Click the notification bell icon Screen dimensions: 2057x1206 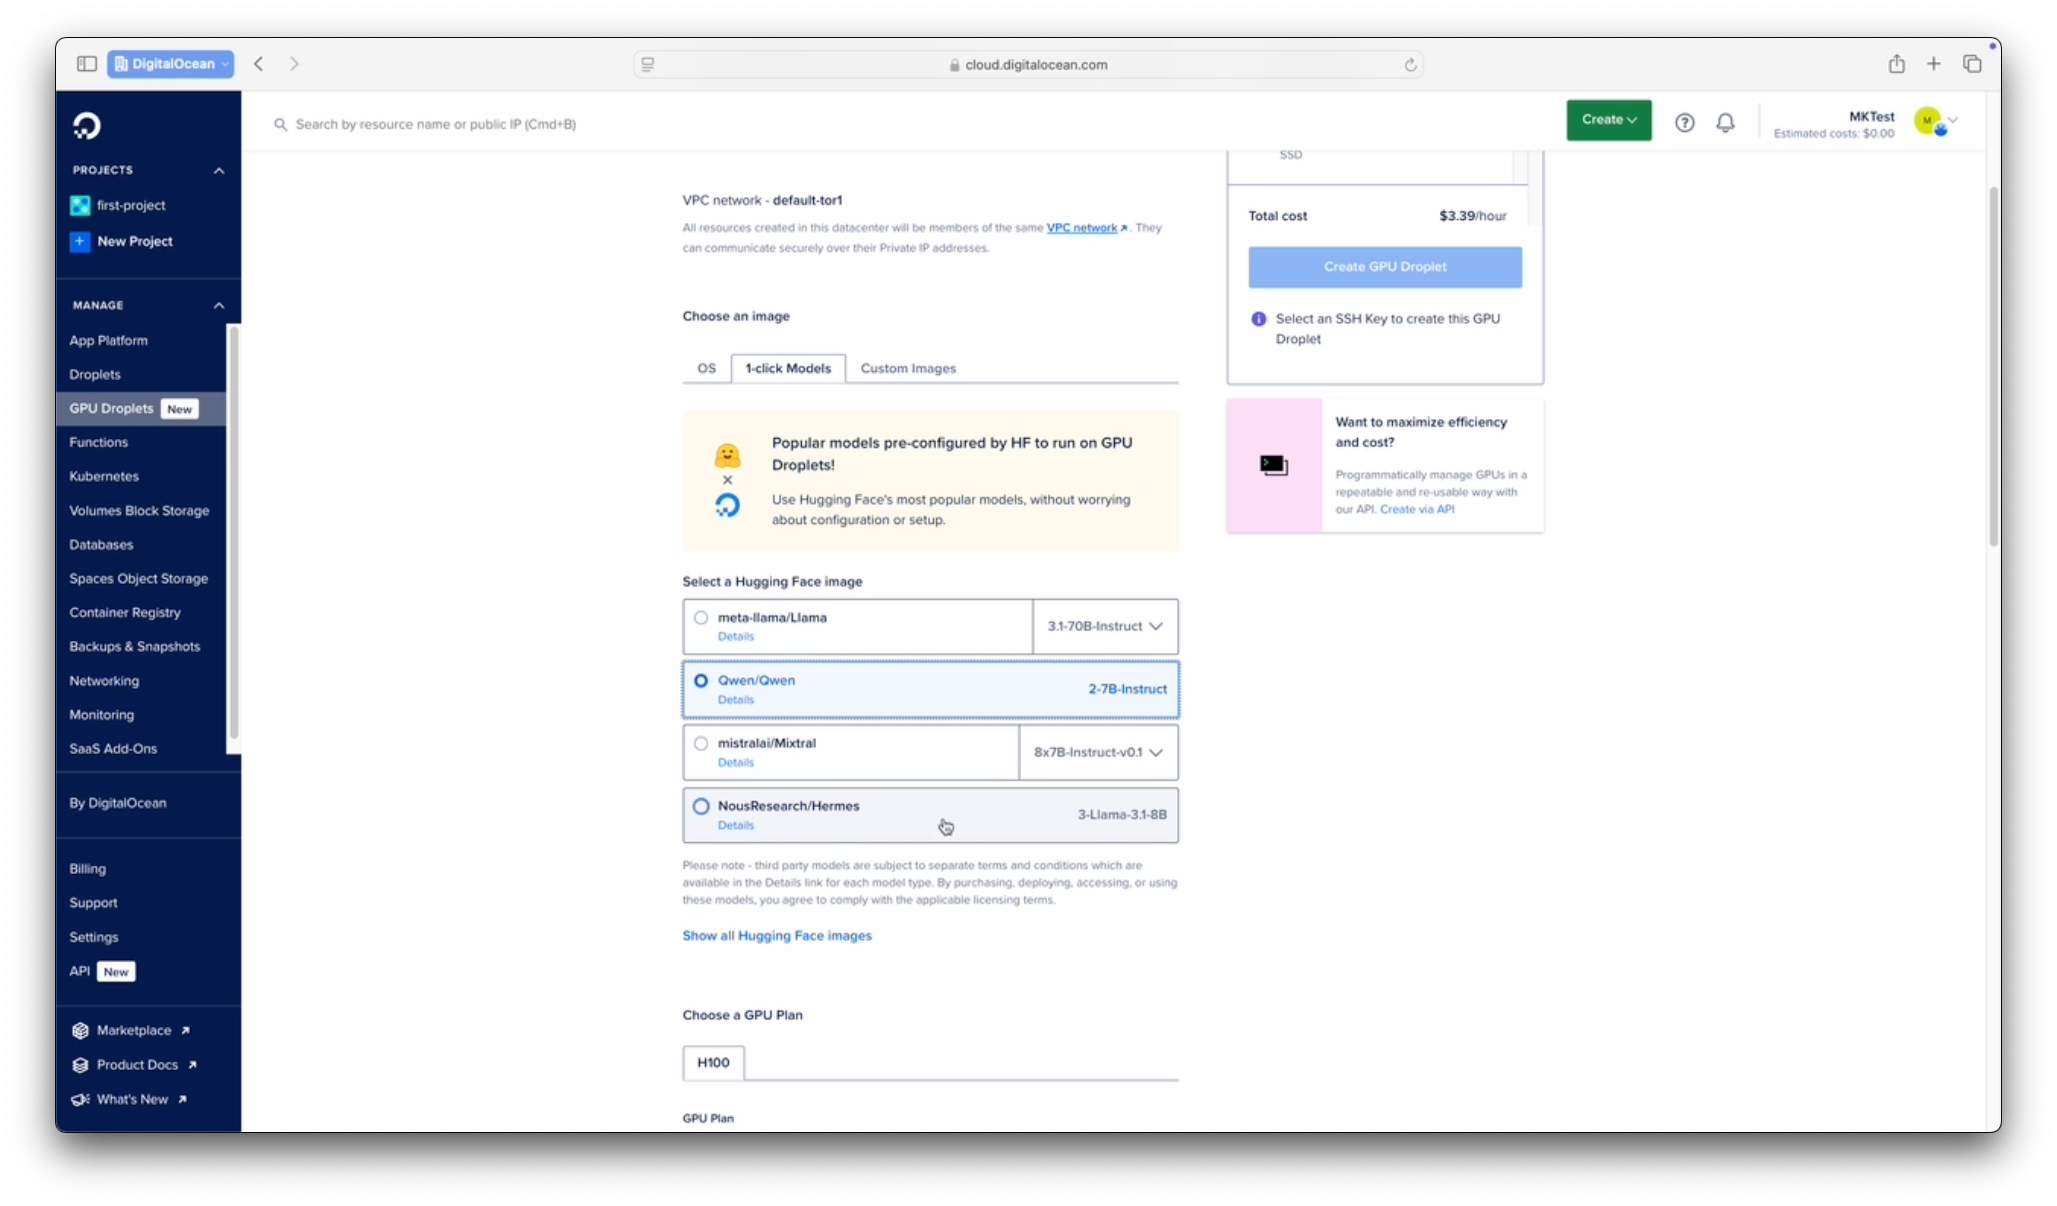point(1723,122)
